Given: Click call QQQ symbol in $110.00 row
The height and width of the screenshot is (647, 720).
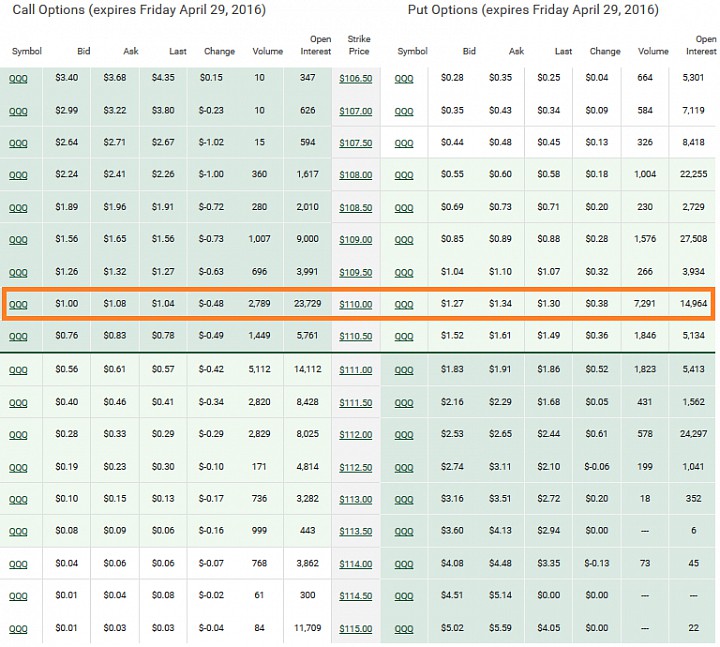Looking at the screenshot, I should click(18, 304).
